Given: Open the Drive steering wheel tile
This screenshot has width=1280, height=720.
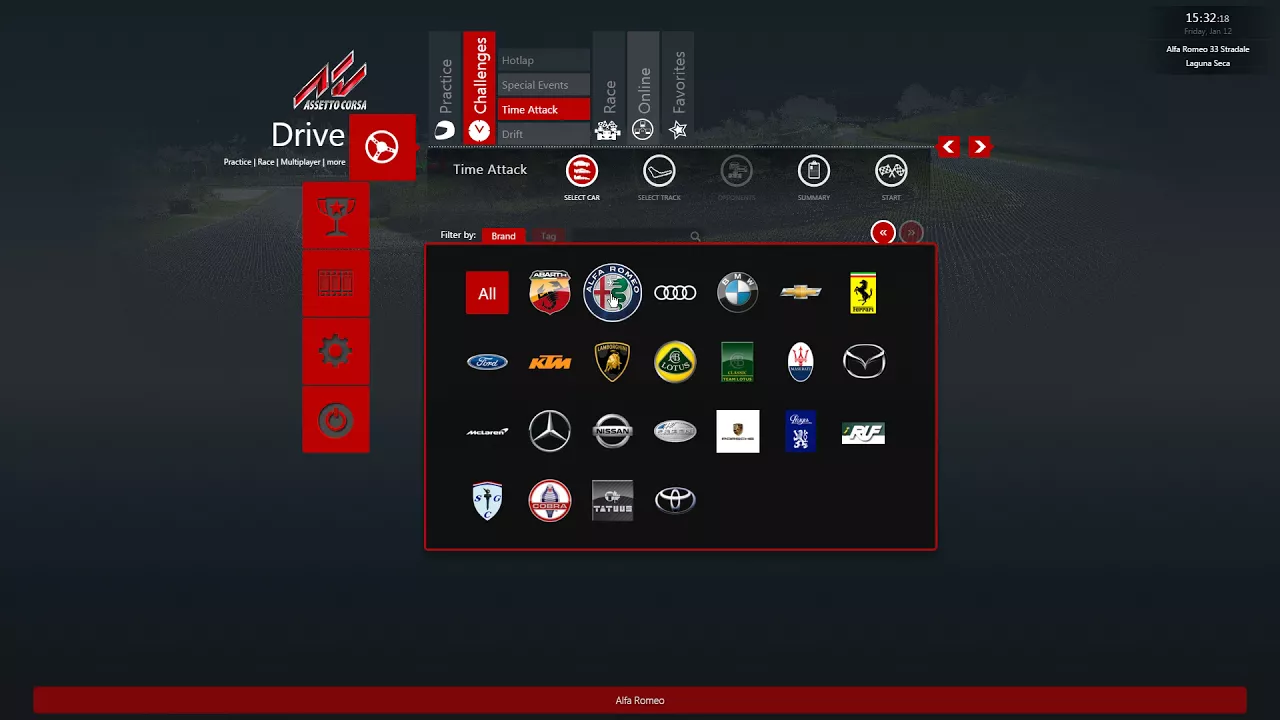Looking at the screenshot, I should [x=382, y=147].
